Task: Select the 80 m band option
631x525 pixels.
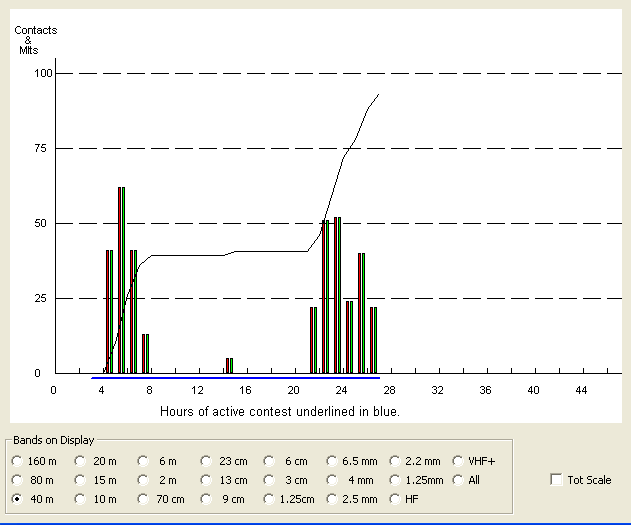Action: tap(17, 480)
